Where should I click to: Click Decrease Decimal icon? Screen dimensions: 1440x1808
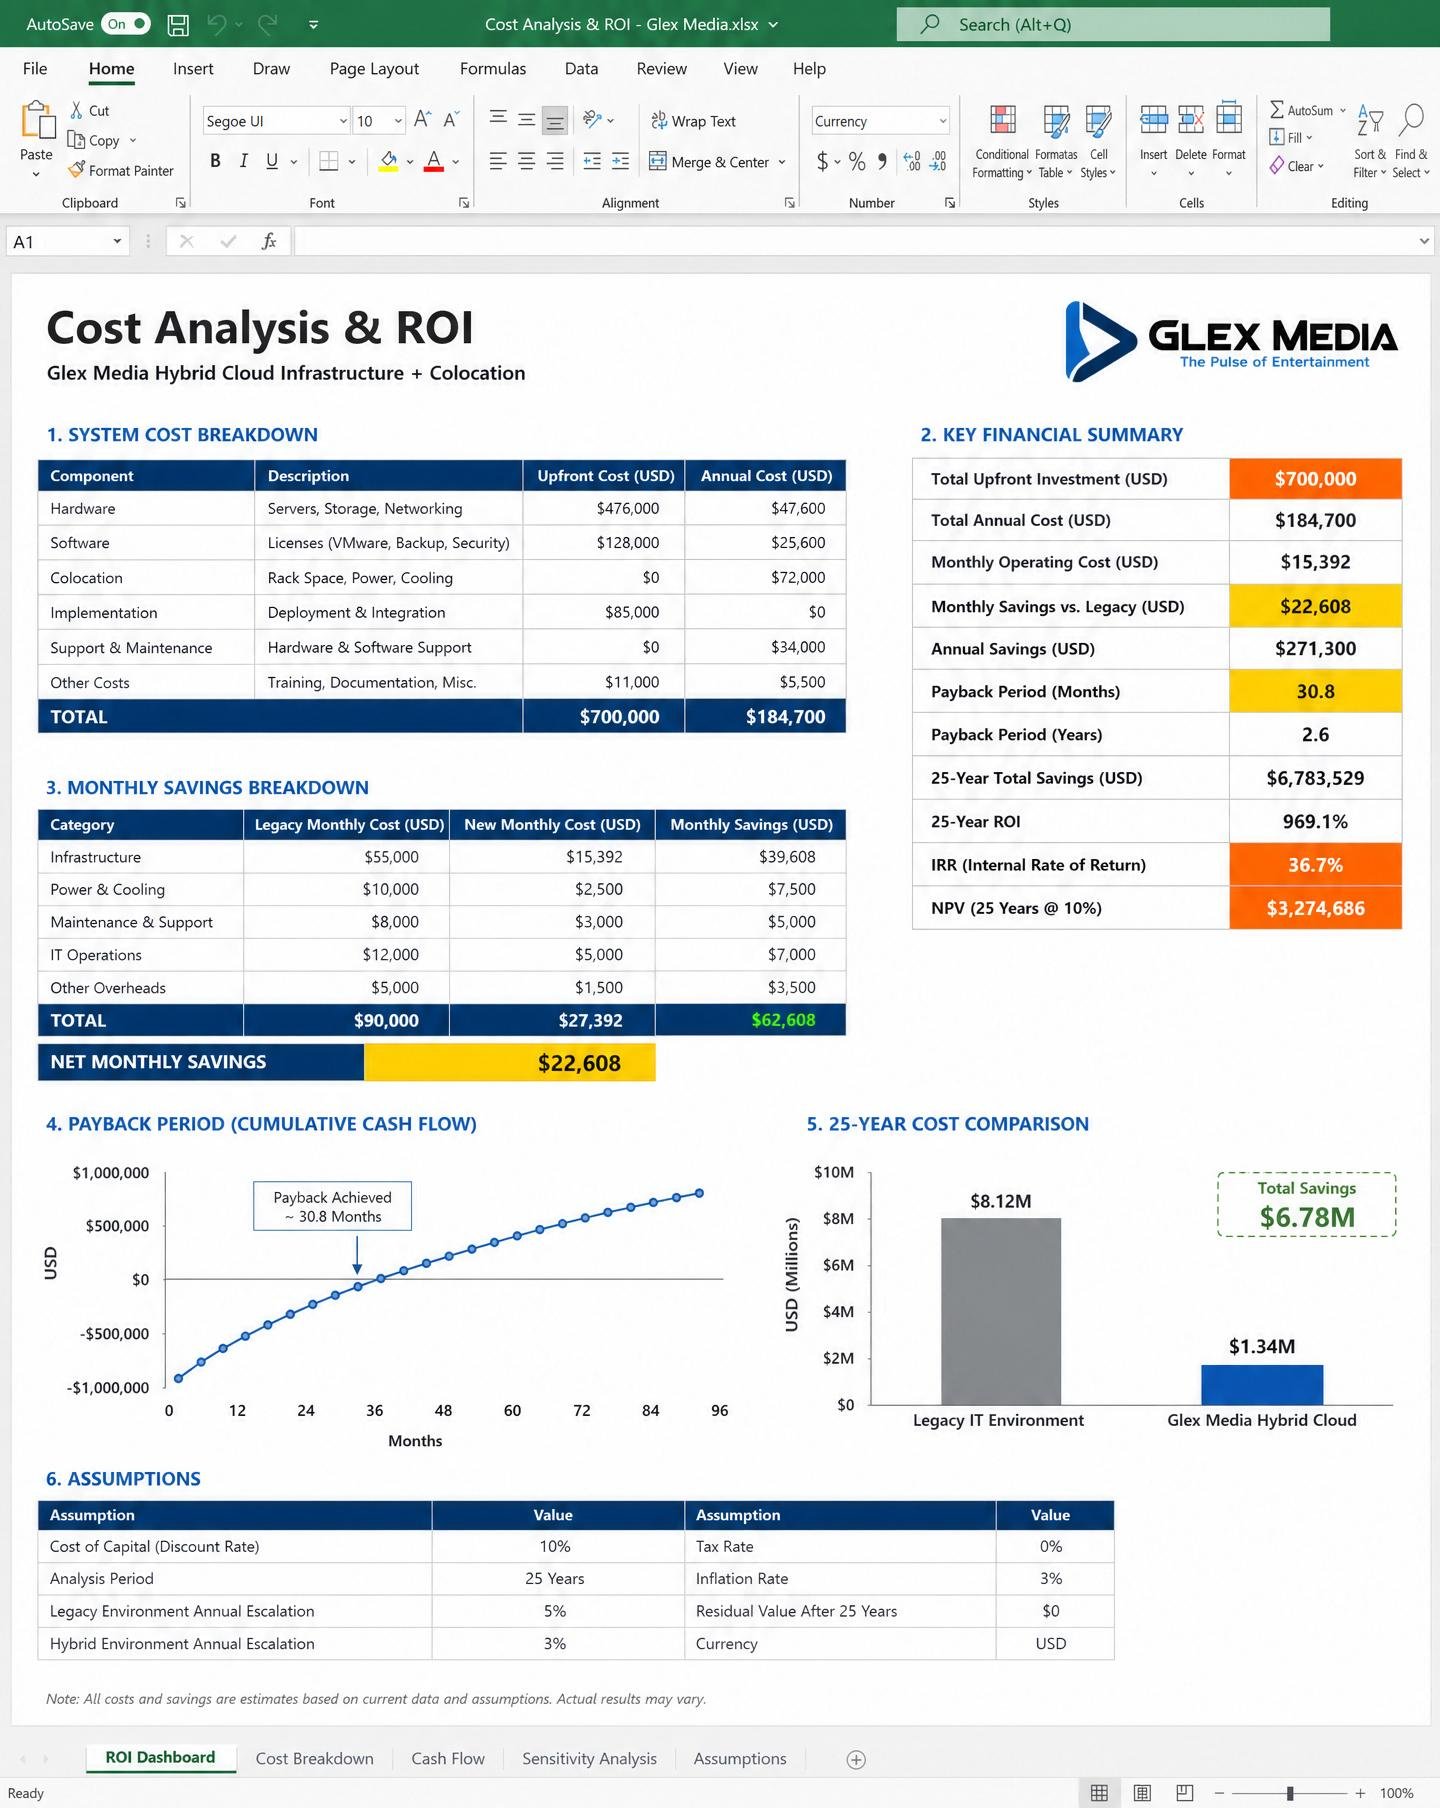point(938,161)
